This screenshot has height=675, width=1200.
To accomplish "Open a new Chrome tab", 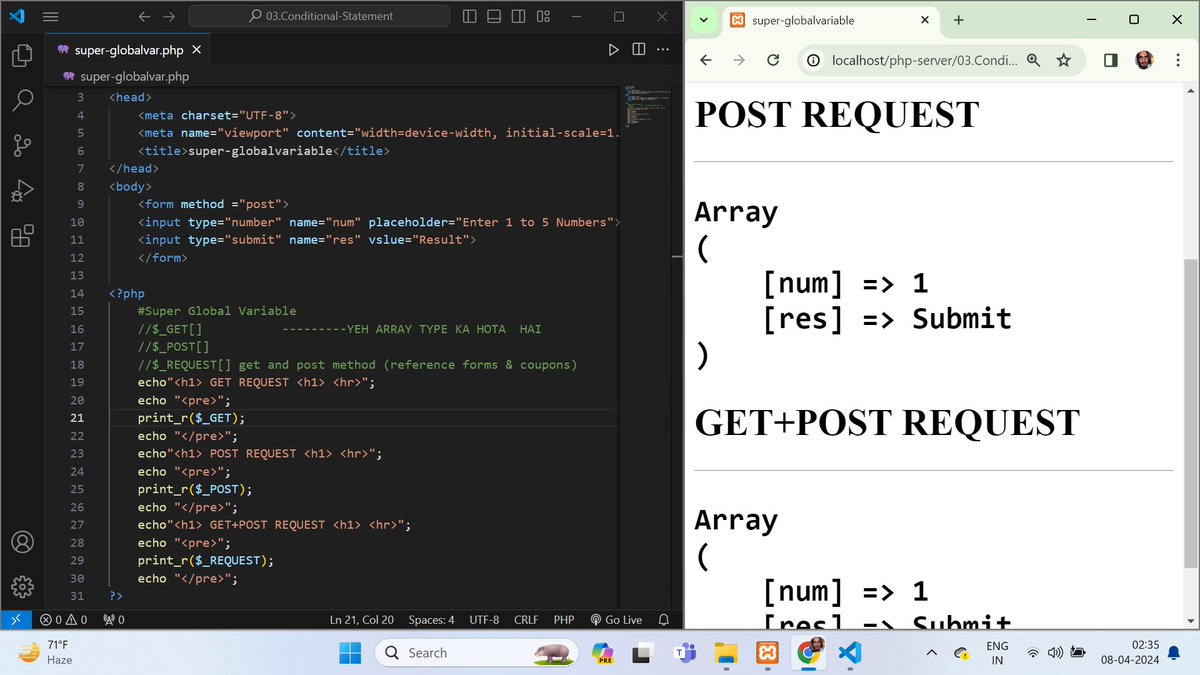I will pyautogui.click(x=958, y=20).
